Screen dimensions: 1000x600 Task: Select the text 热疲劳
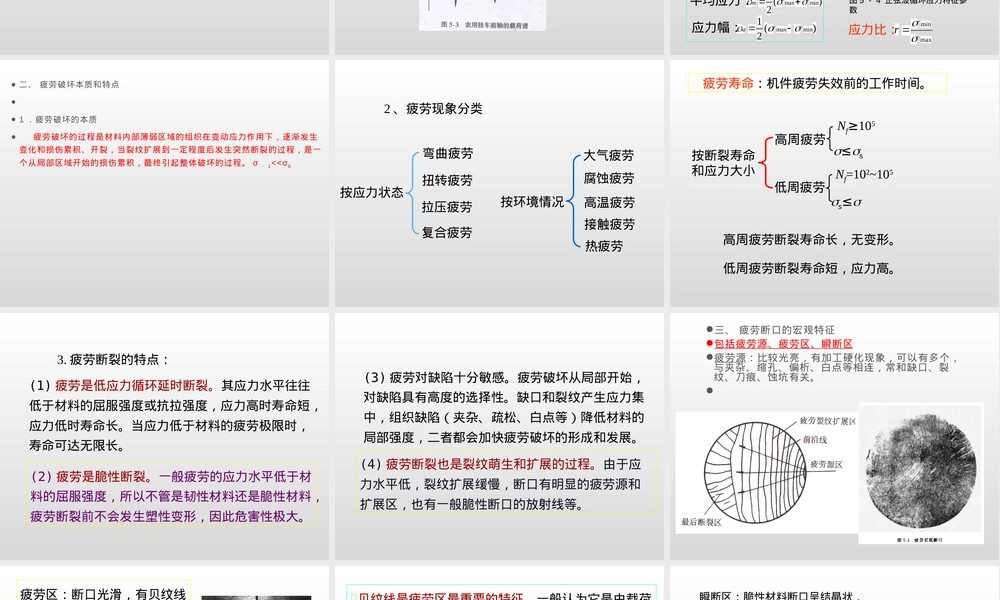(604, 246)
